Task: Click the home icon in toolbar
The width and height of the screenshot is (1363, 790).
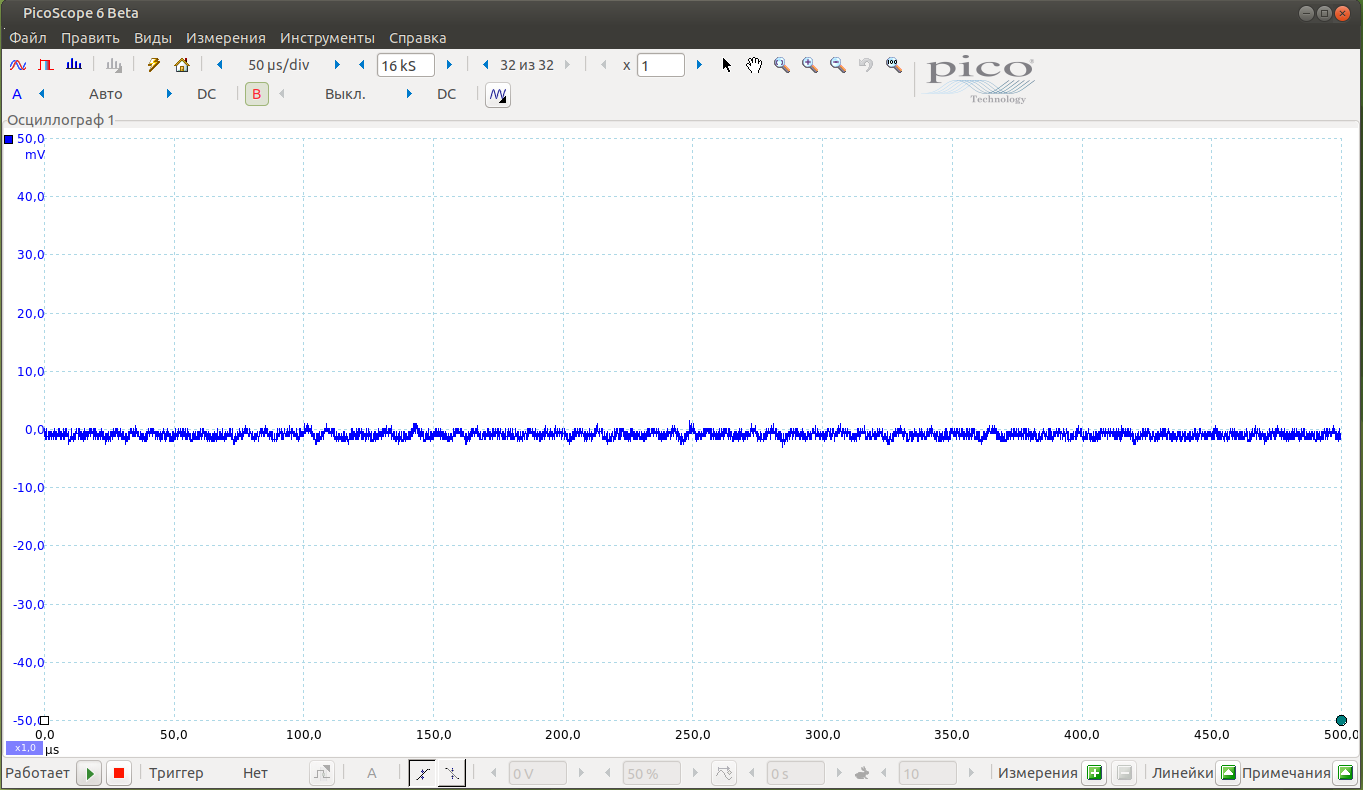Action: [181, 65]
